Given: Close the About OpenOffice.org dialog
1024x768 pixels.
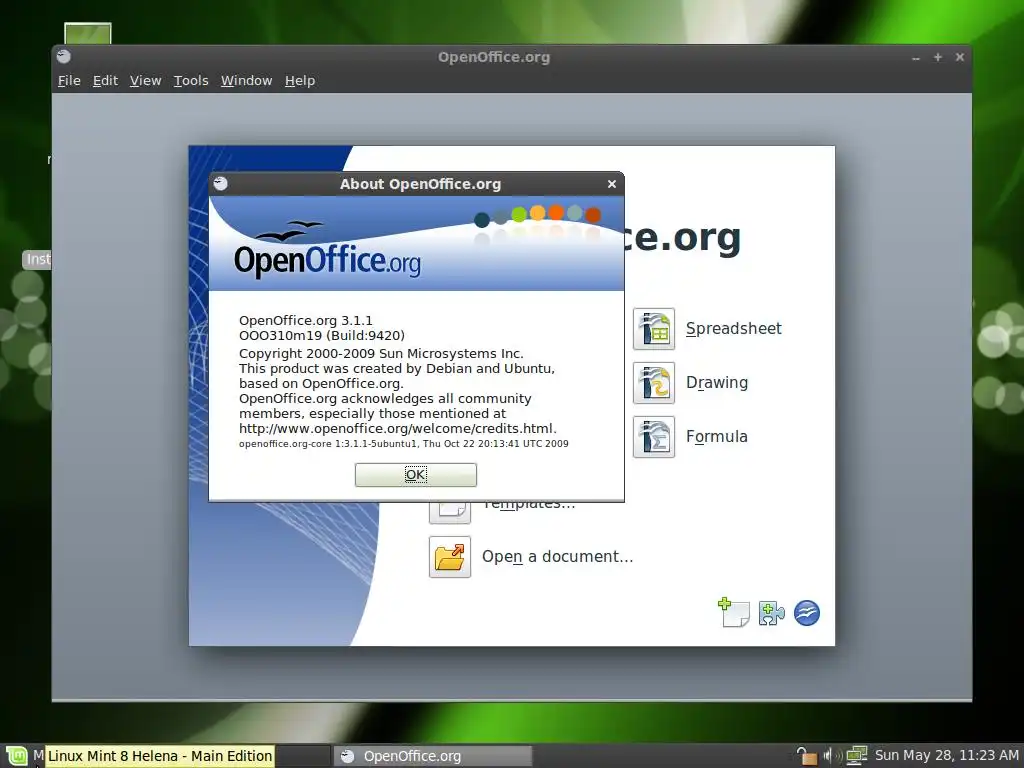Looking at the screenshot, I should (x=612, y=184).
